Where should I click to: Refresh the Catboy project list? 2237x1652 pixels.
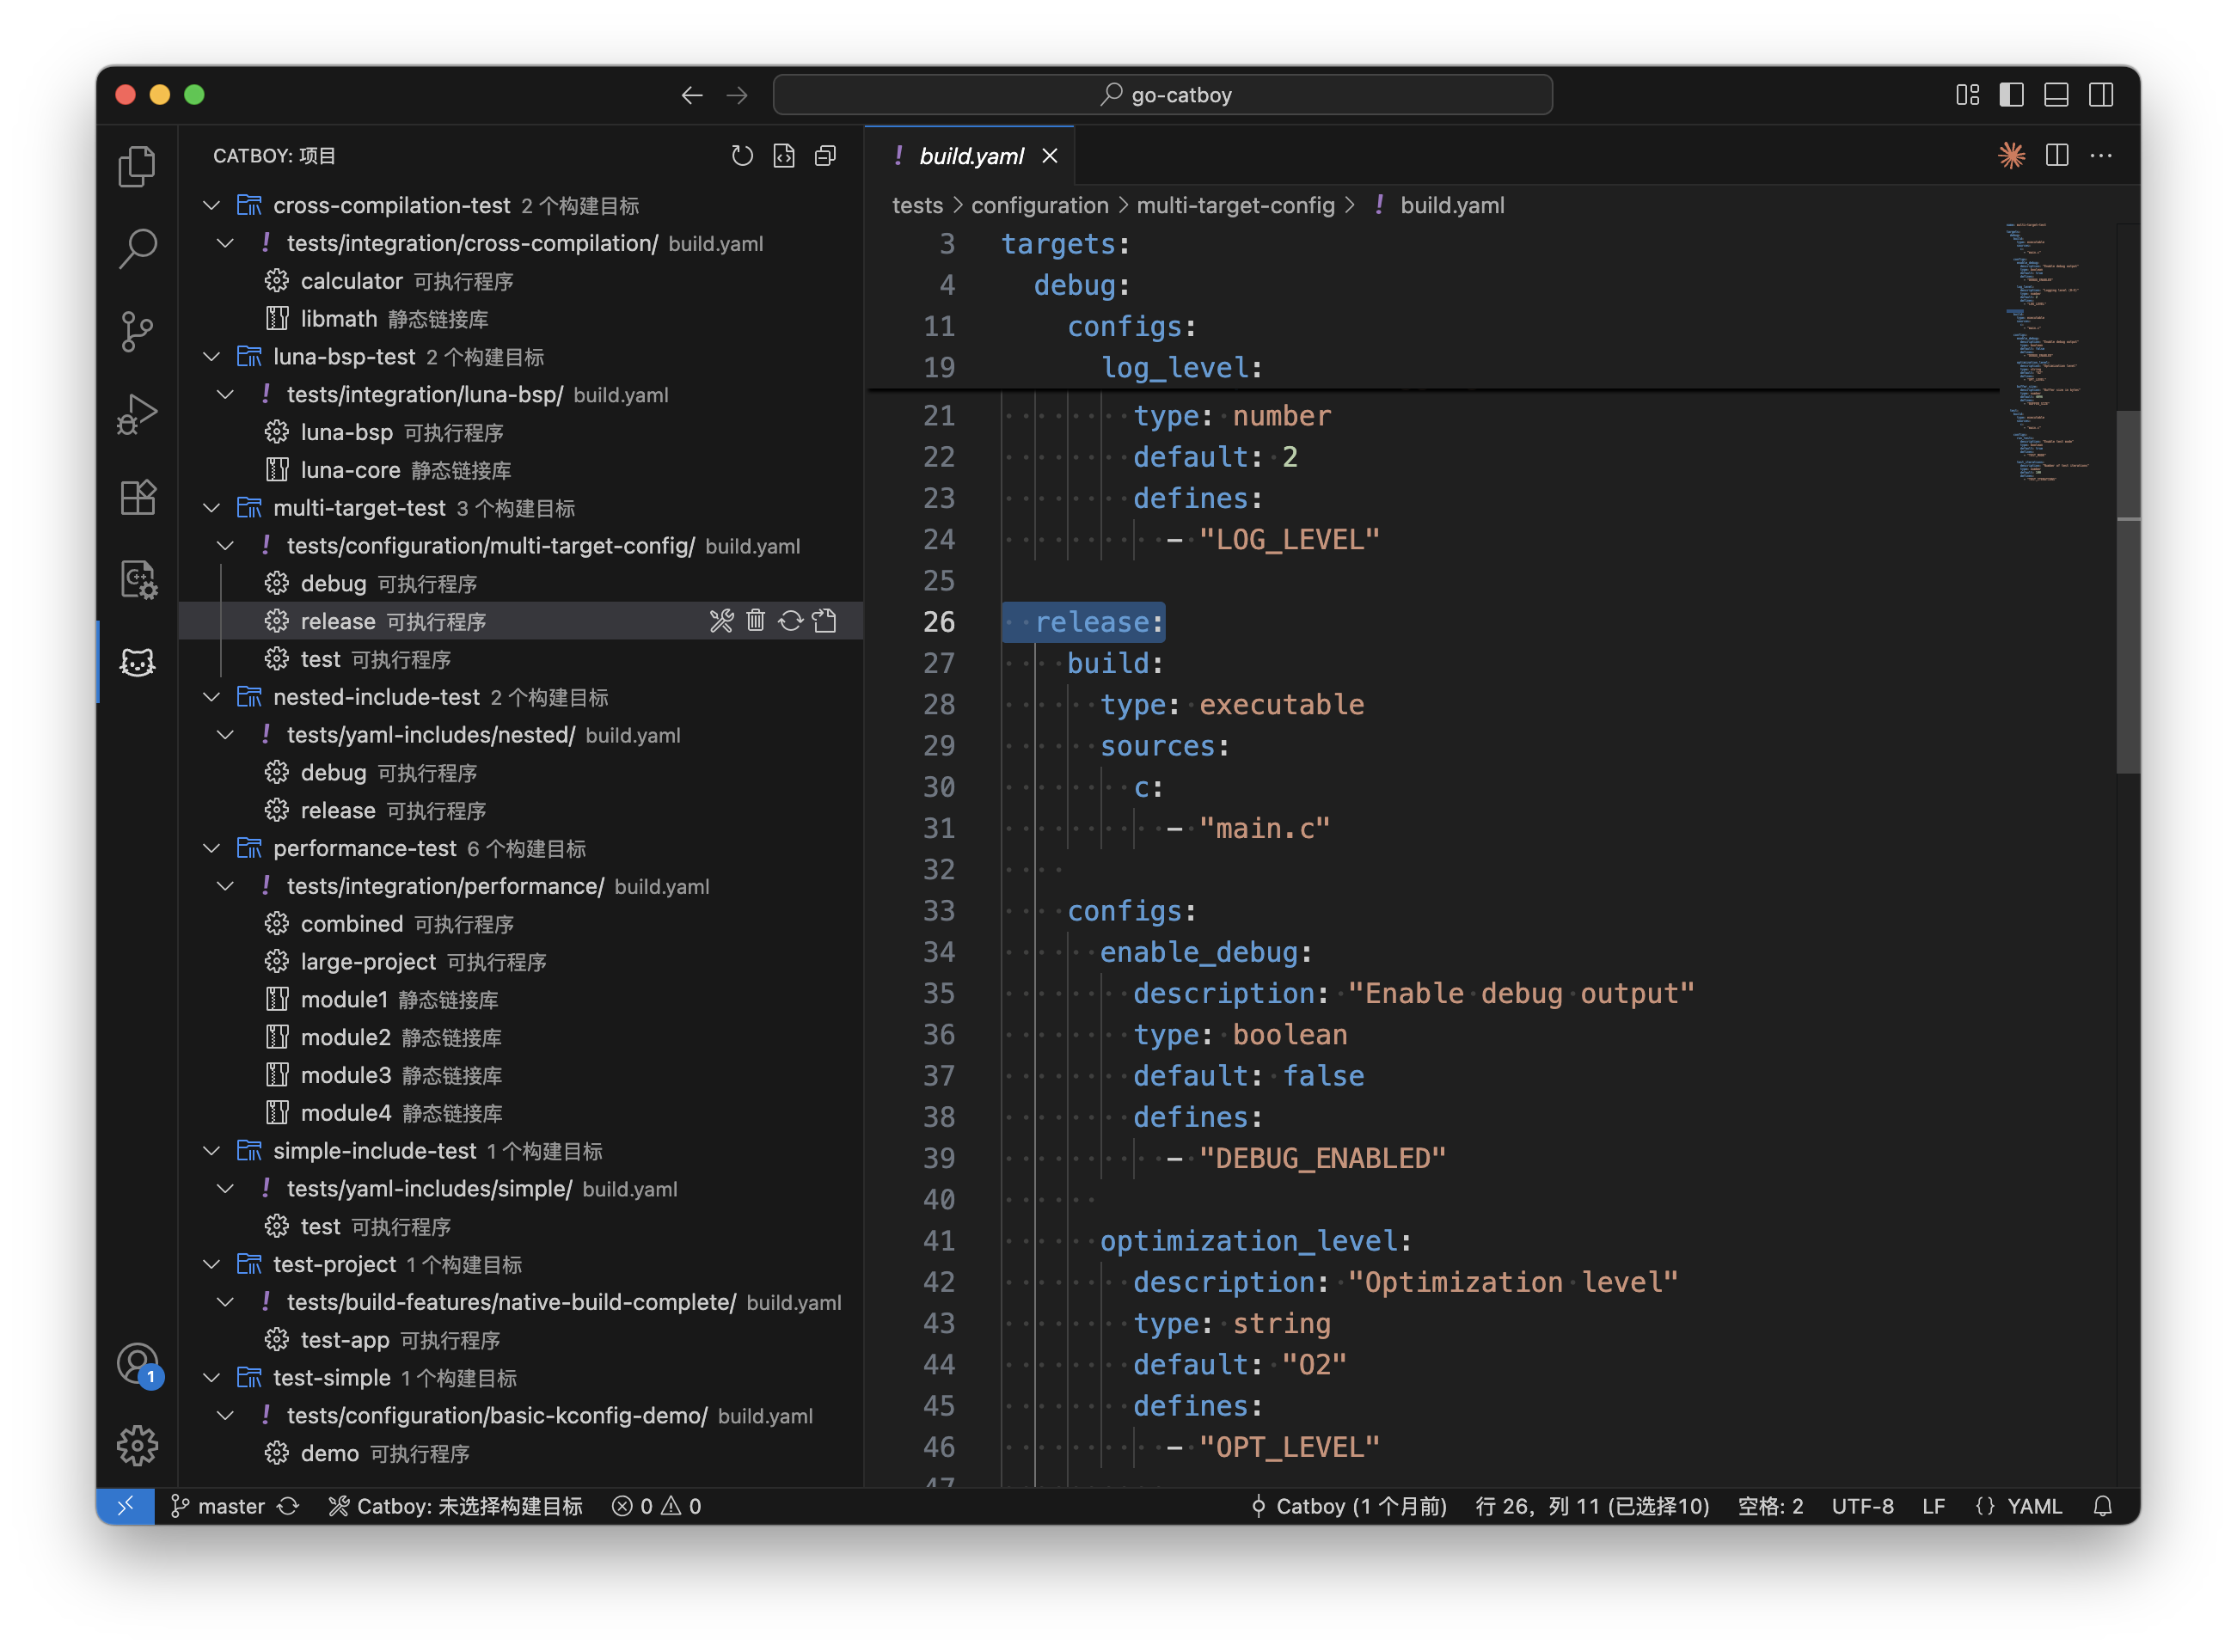pos(742,156)
